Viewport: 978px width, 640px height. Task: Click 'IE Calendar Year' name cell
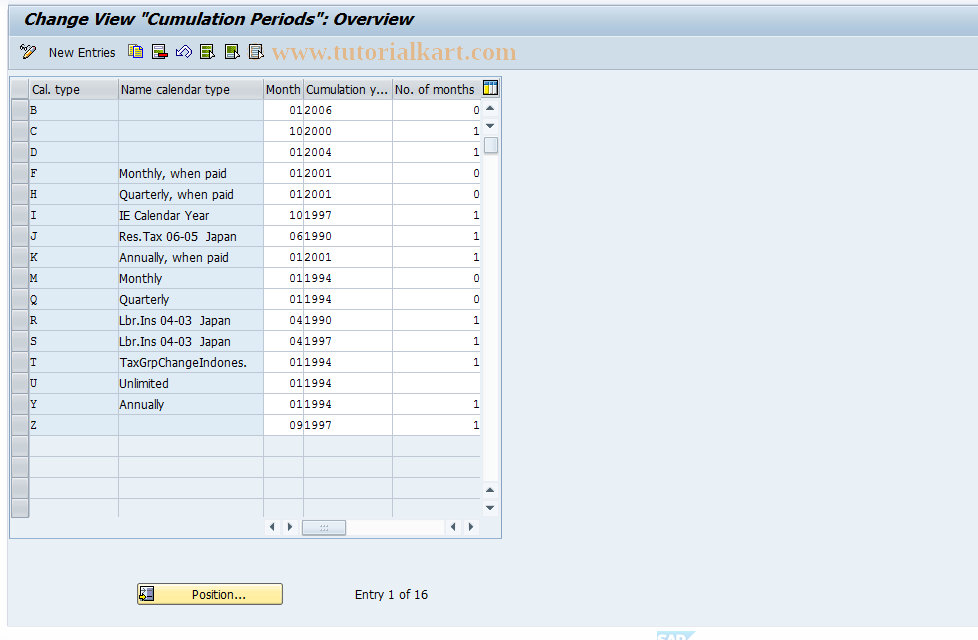click(x=191, y=215)
